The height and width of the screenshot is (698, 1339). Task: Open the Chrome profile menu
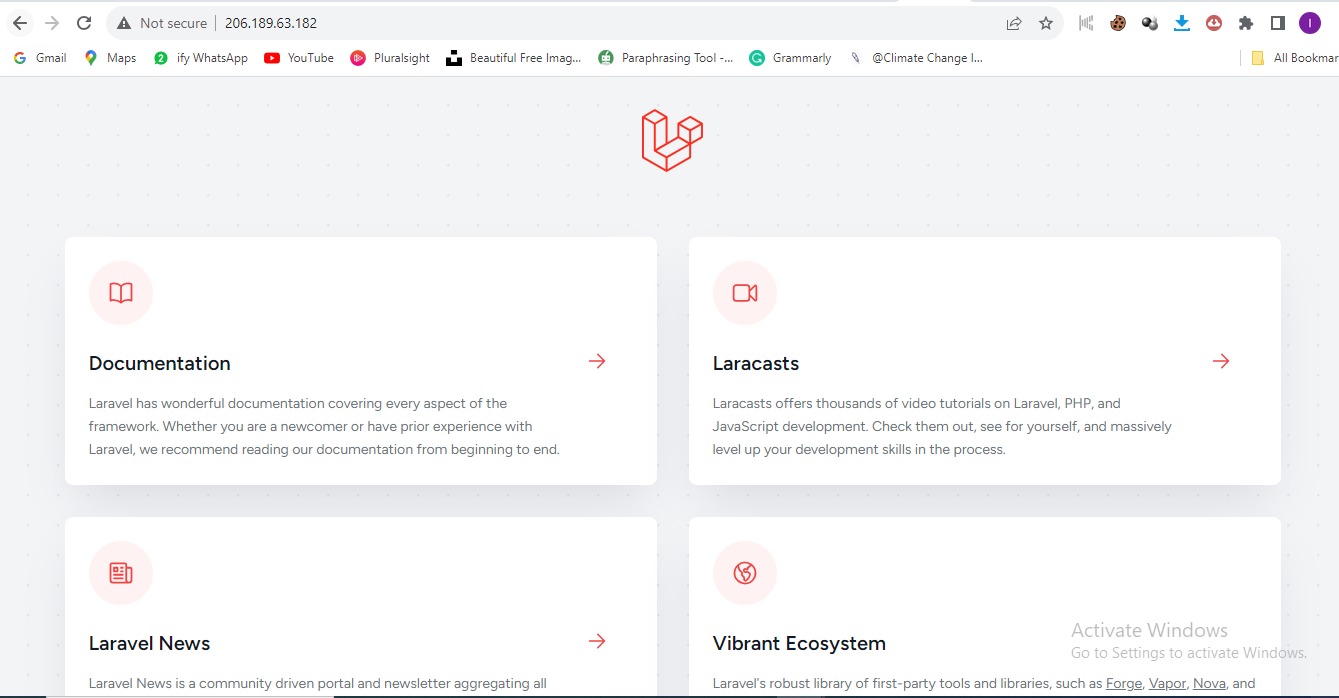pyautogui.click(x=1309, y=21)
